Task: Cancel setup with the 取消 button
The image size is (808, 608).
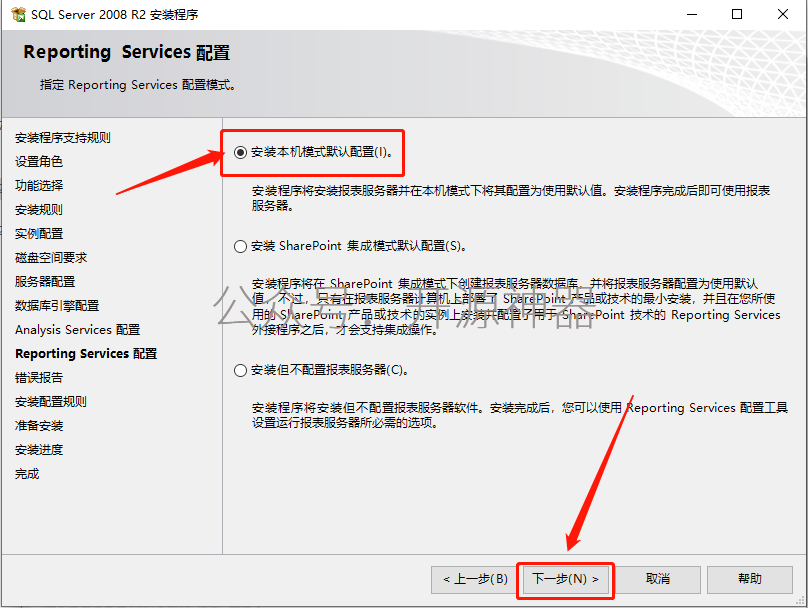Action: click(658, 580)
